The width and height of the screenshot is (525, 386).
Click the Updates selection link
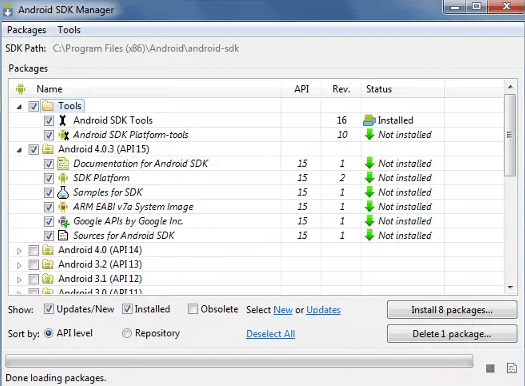323,310
